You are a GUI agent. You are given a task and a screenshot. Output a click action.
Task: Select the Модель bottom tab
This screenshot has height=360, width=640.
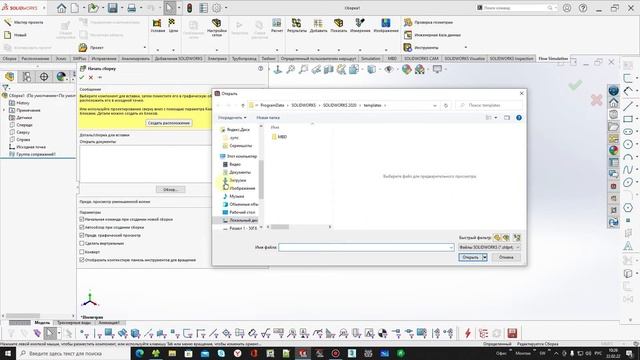42,322
